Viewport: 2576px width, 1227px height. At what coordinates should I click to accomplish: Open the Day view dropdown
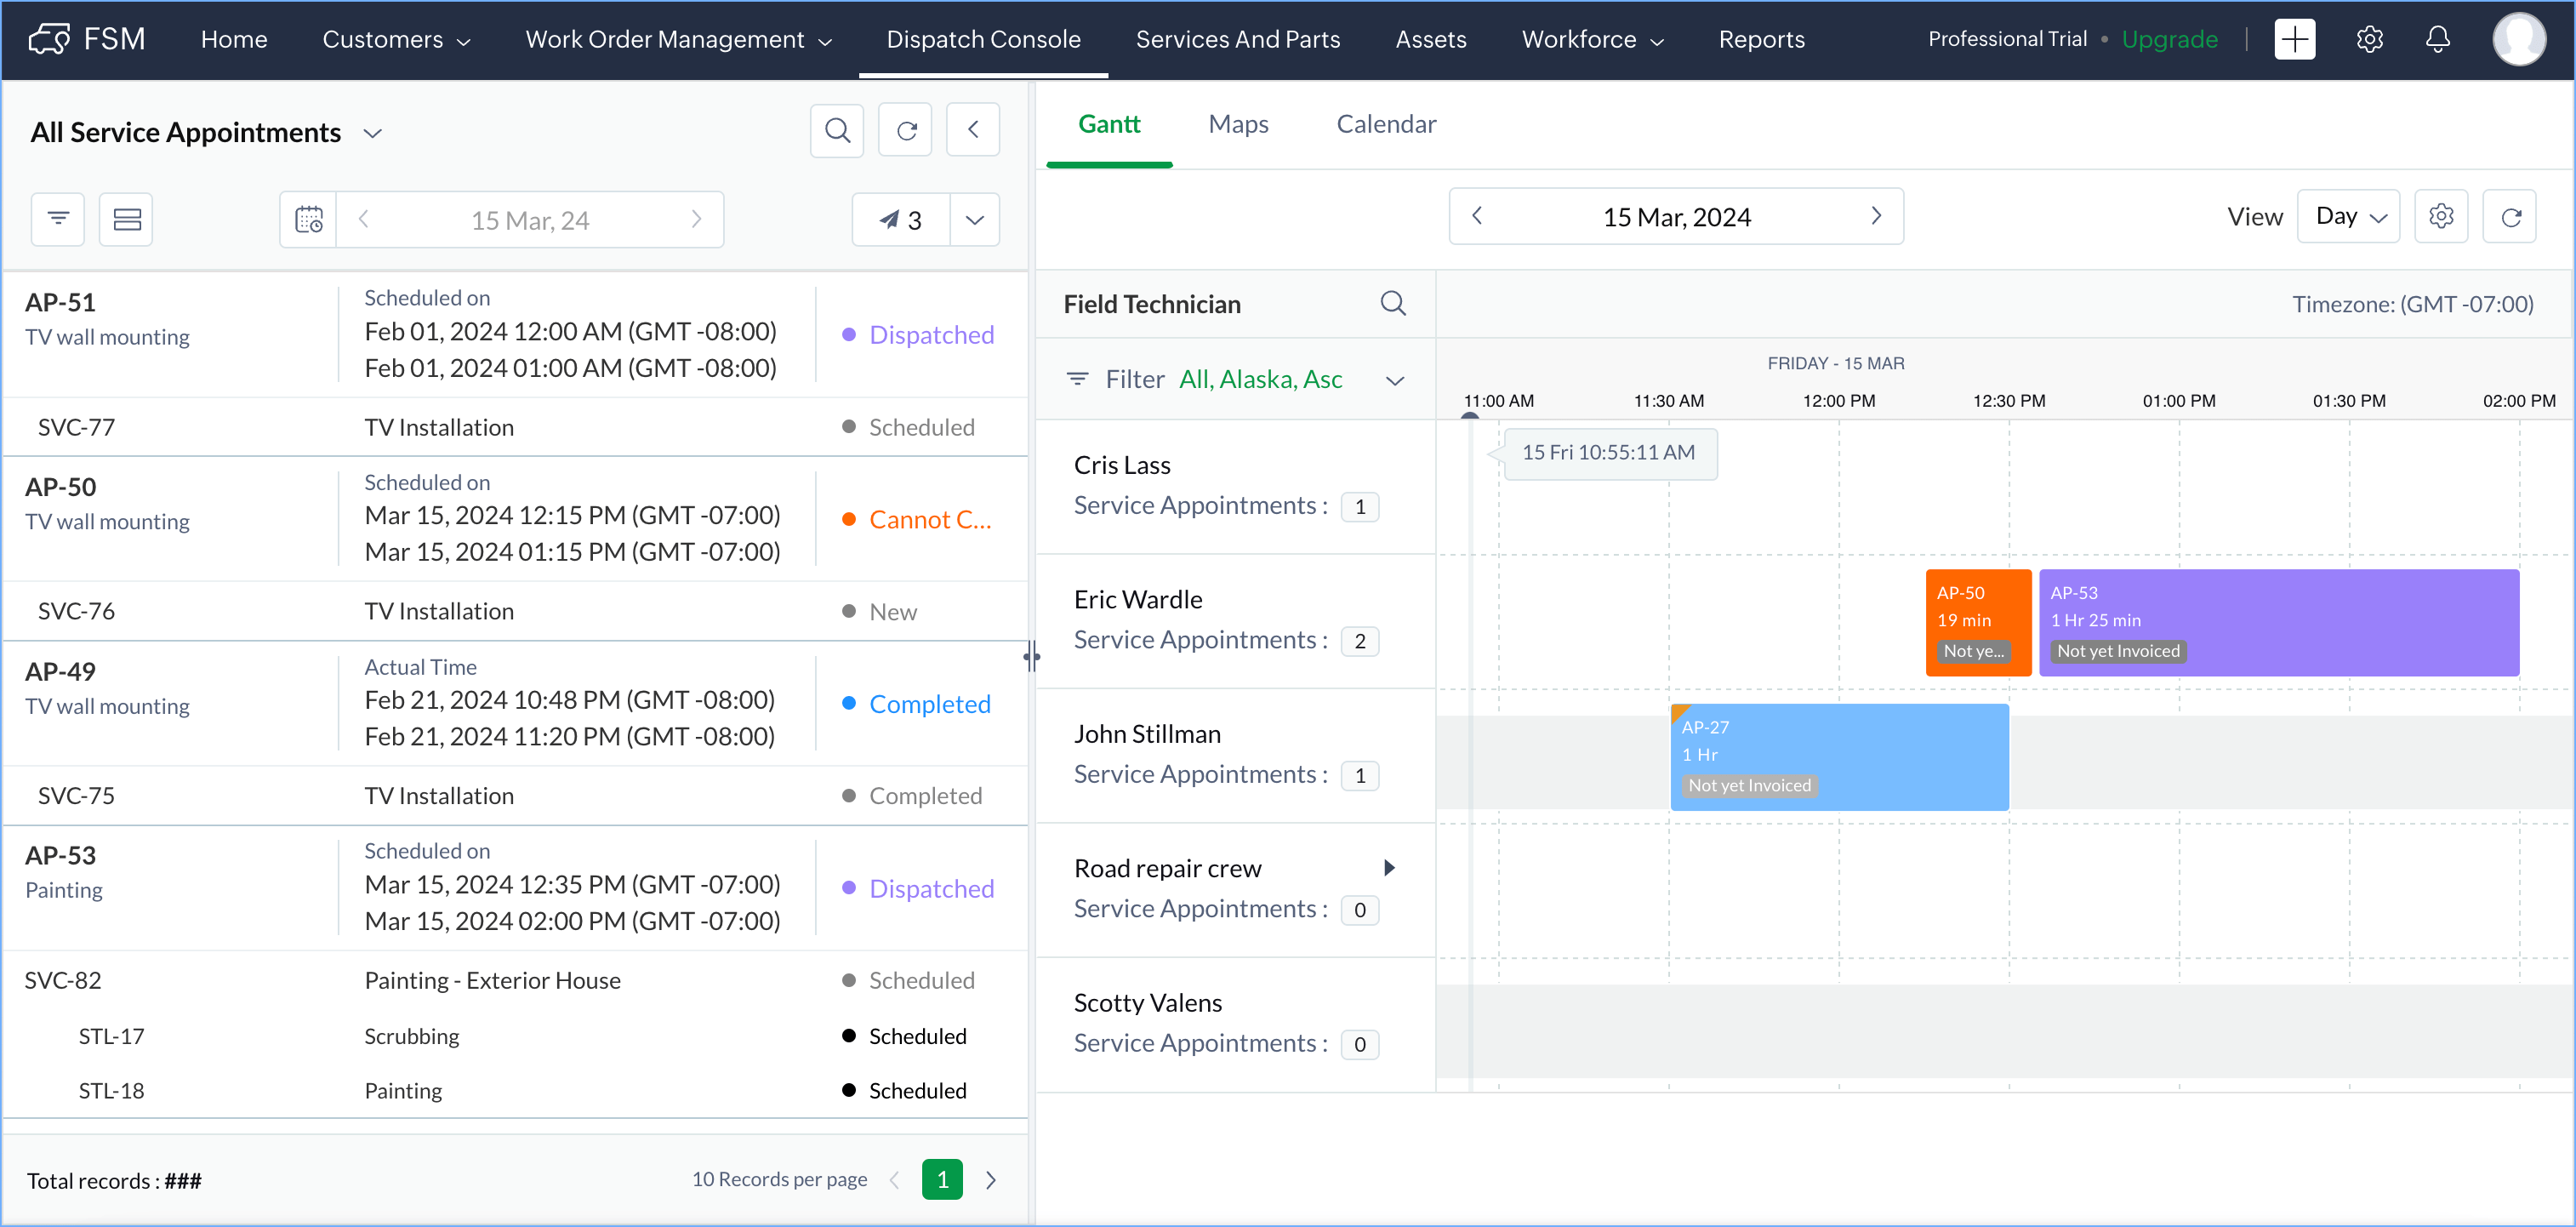2349,217
